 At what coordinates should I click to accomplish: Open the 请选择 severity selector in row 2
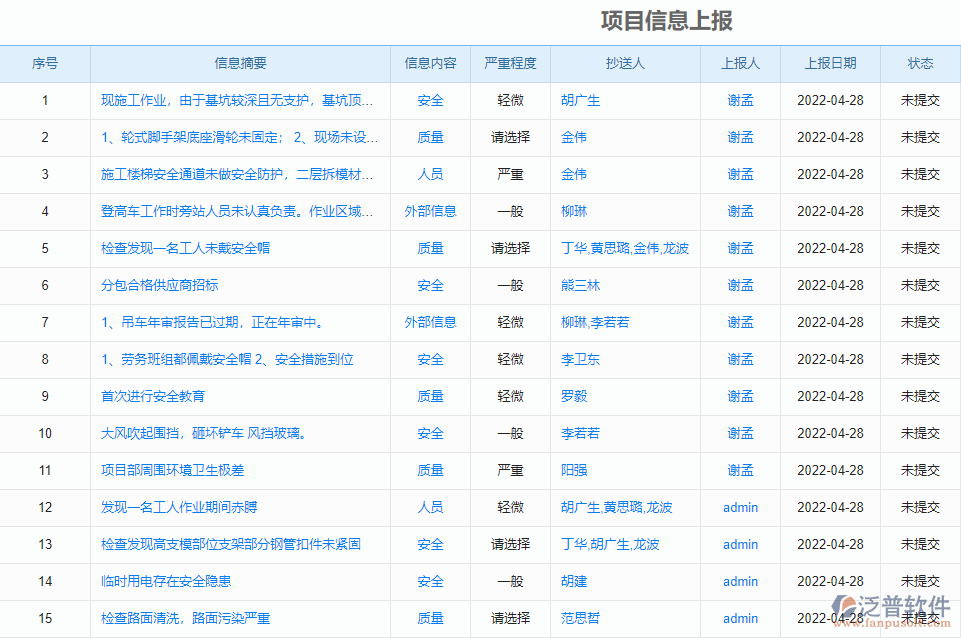coord(512,137)
